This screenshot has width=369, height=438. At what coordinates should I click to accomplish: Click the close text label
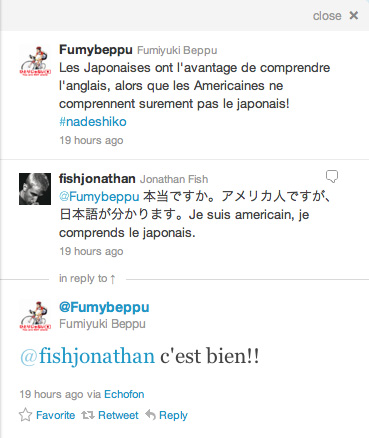[x=327, y=16]
